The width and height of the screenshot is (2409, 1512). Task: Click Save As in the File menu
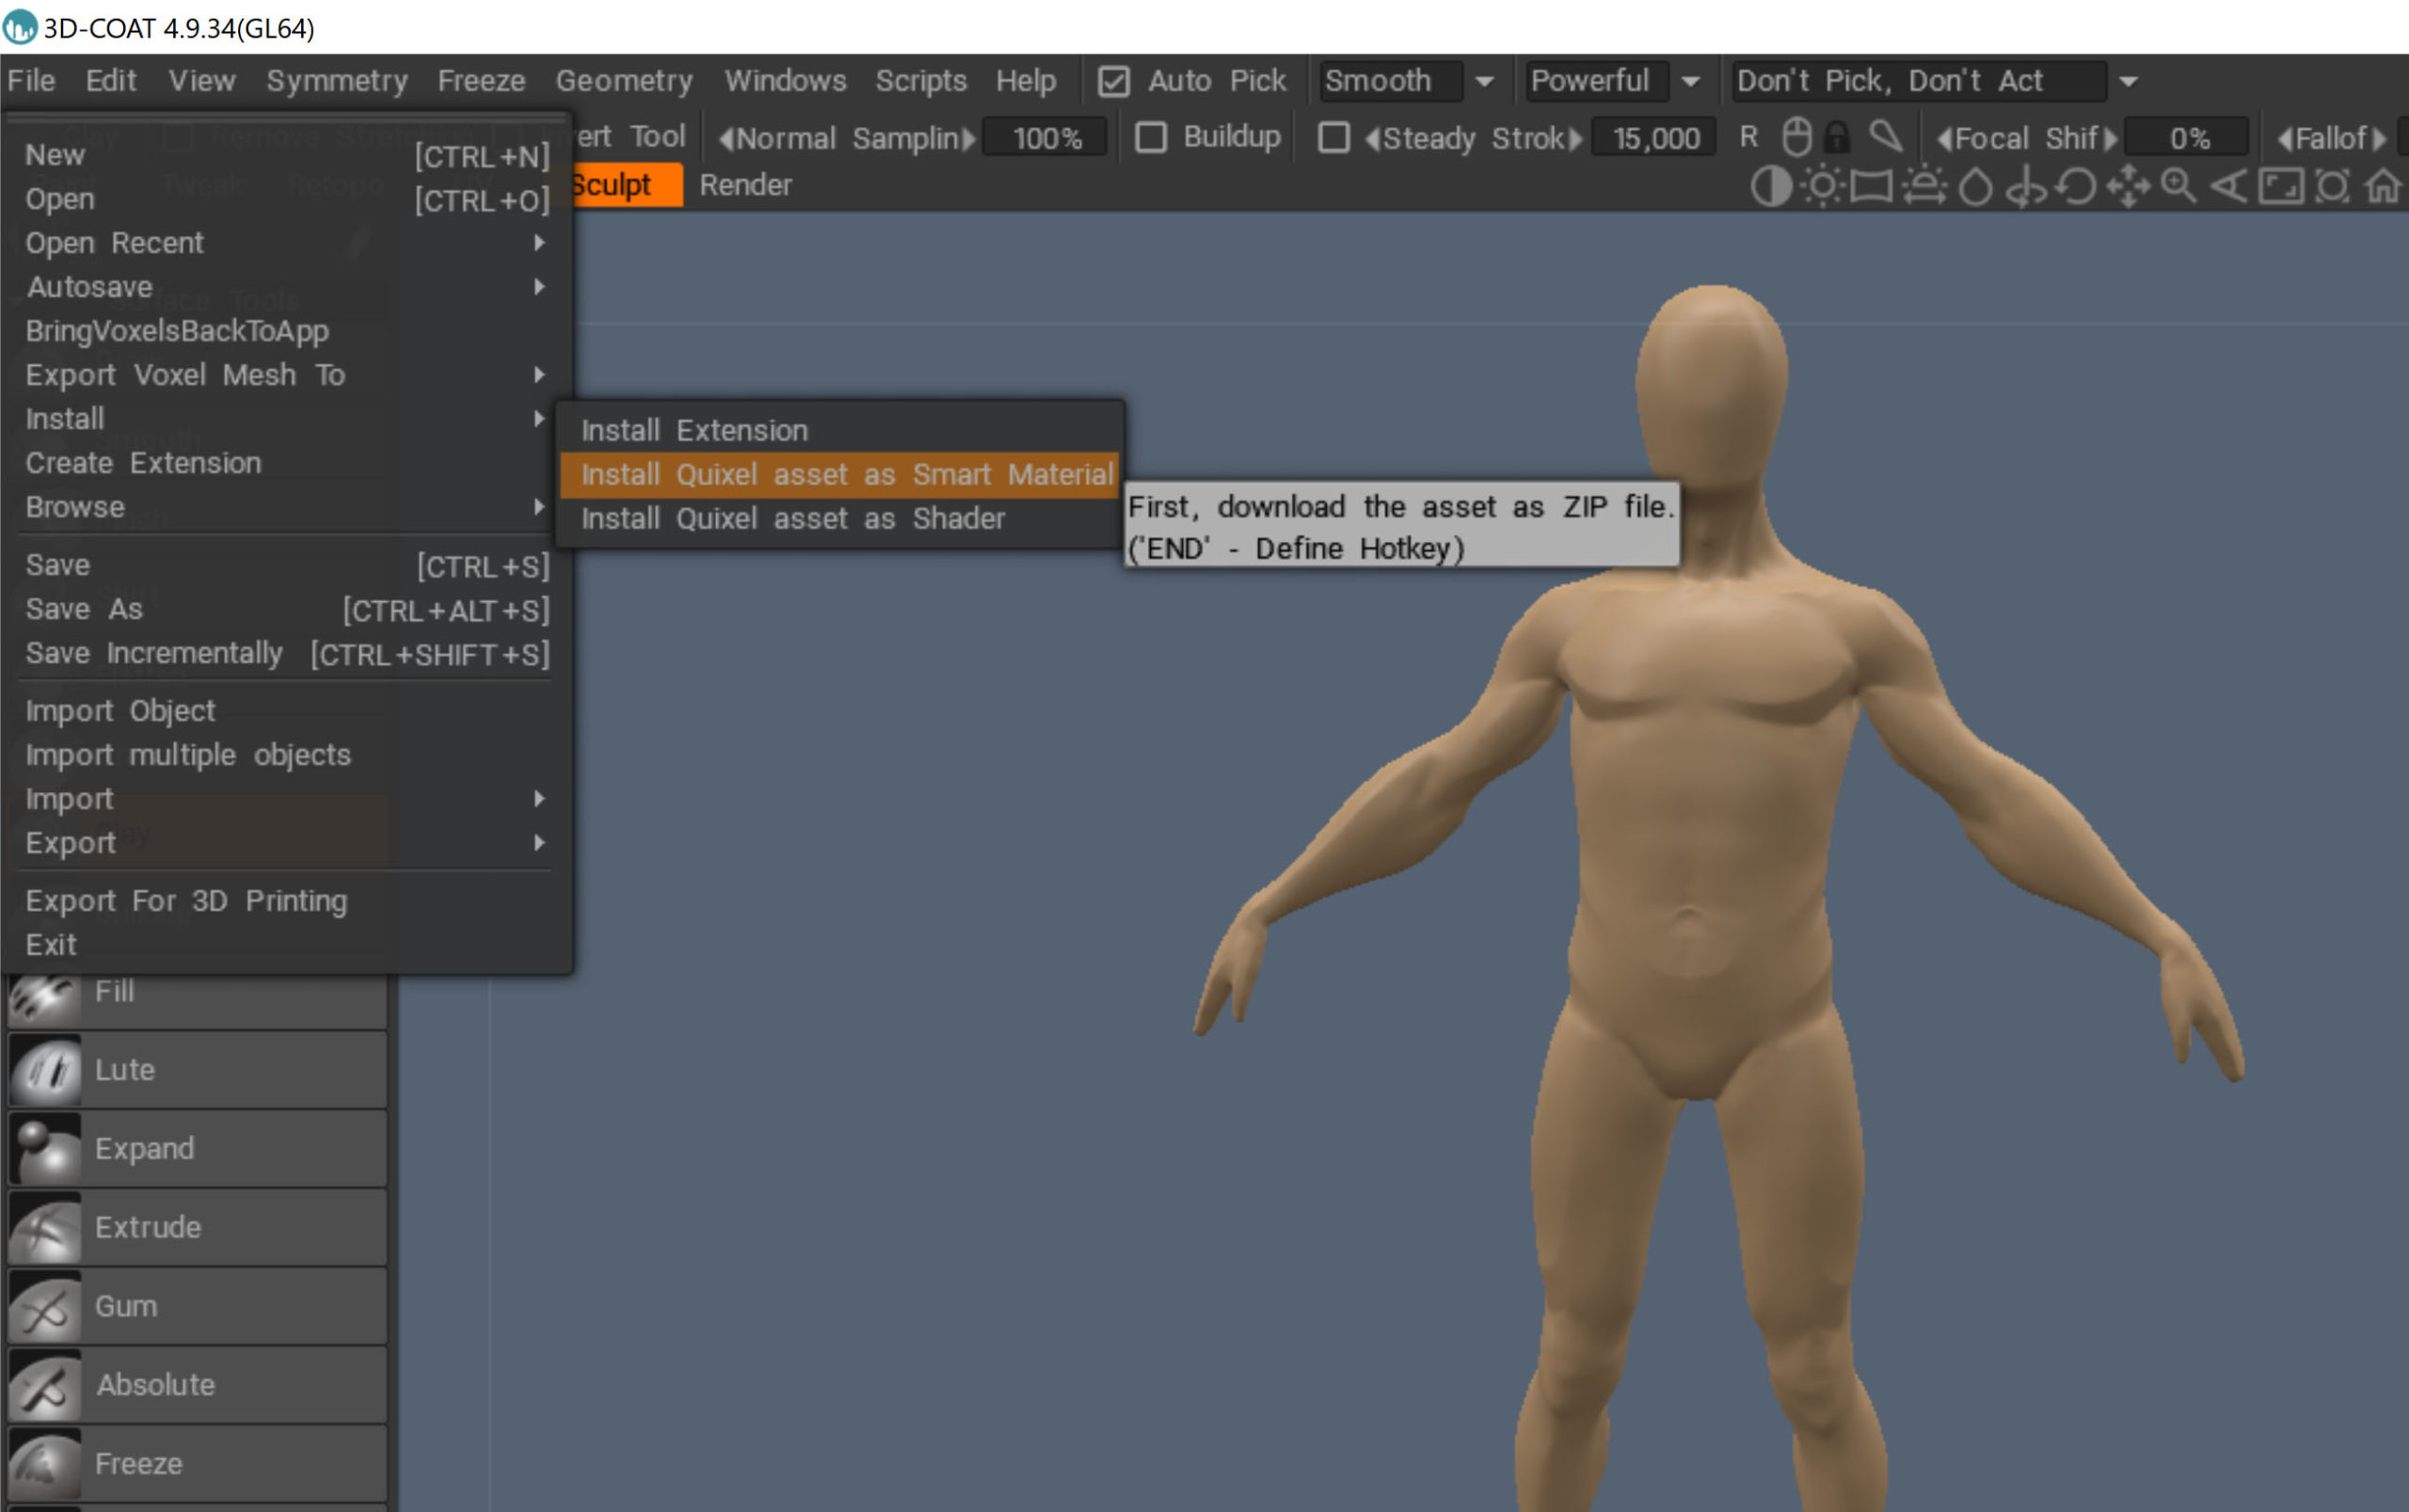point(287,609)
